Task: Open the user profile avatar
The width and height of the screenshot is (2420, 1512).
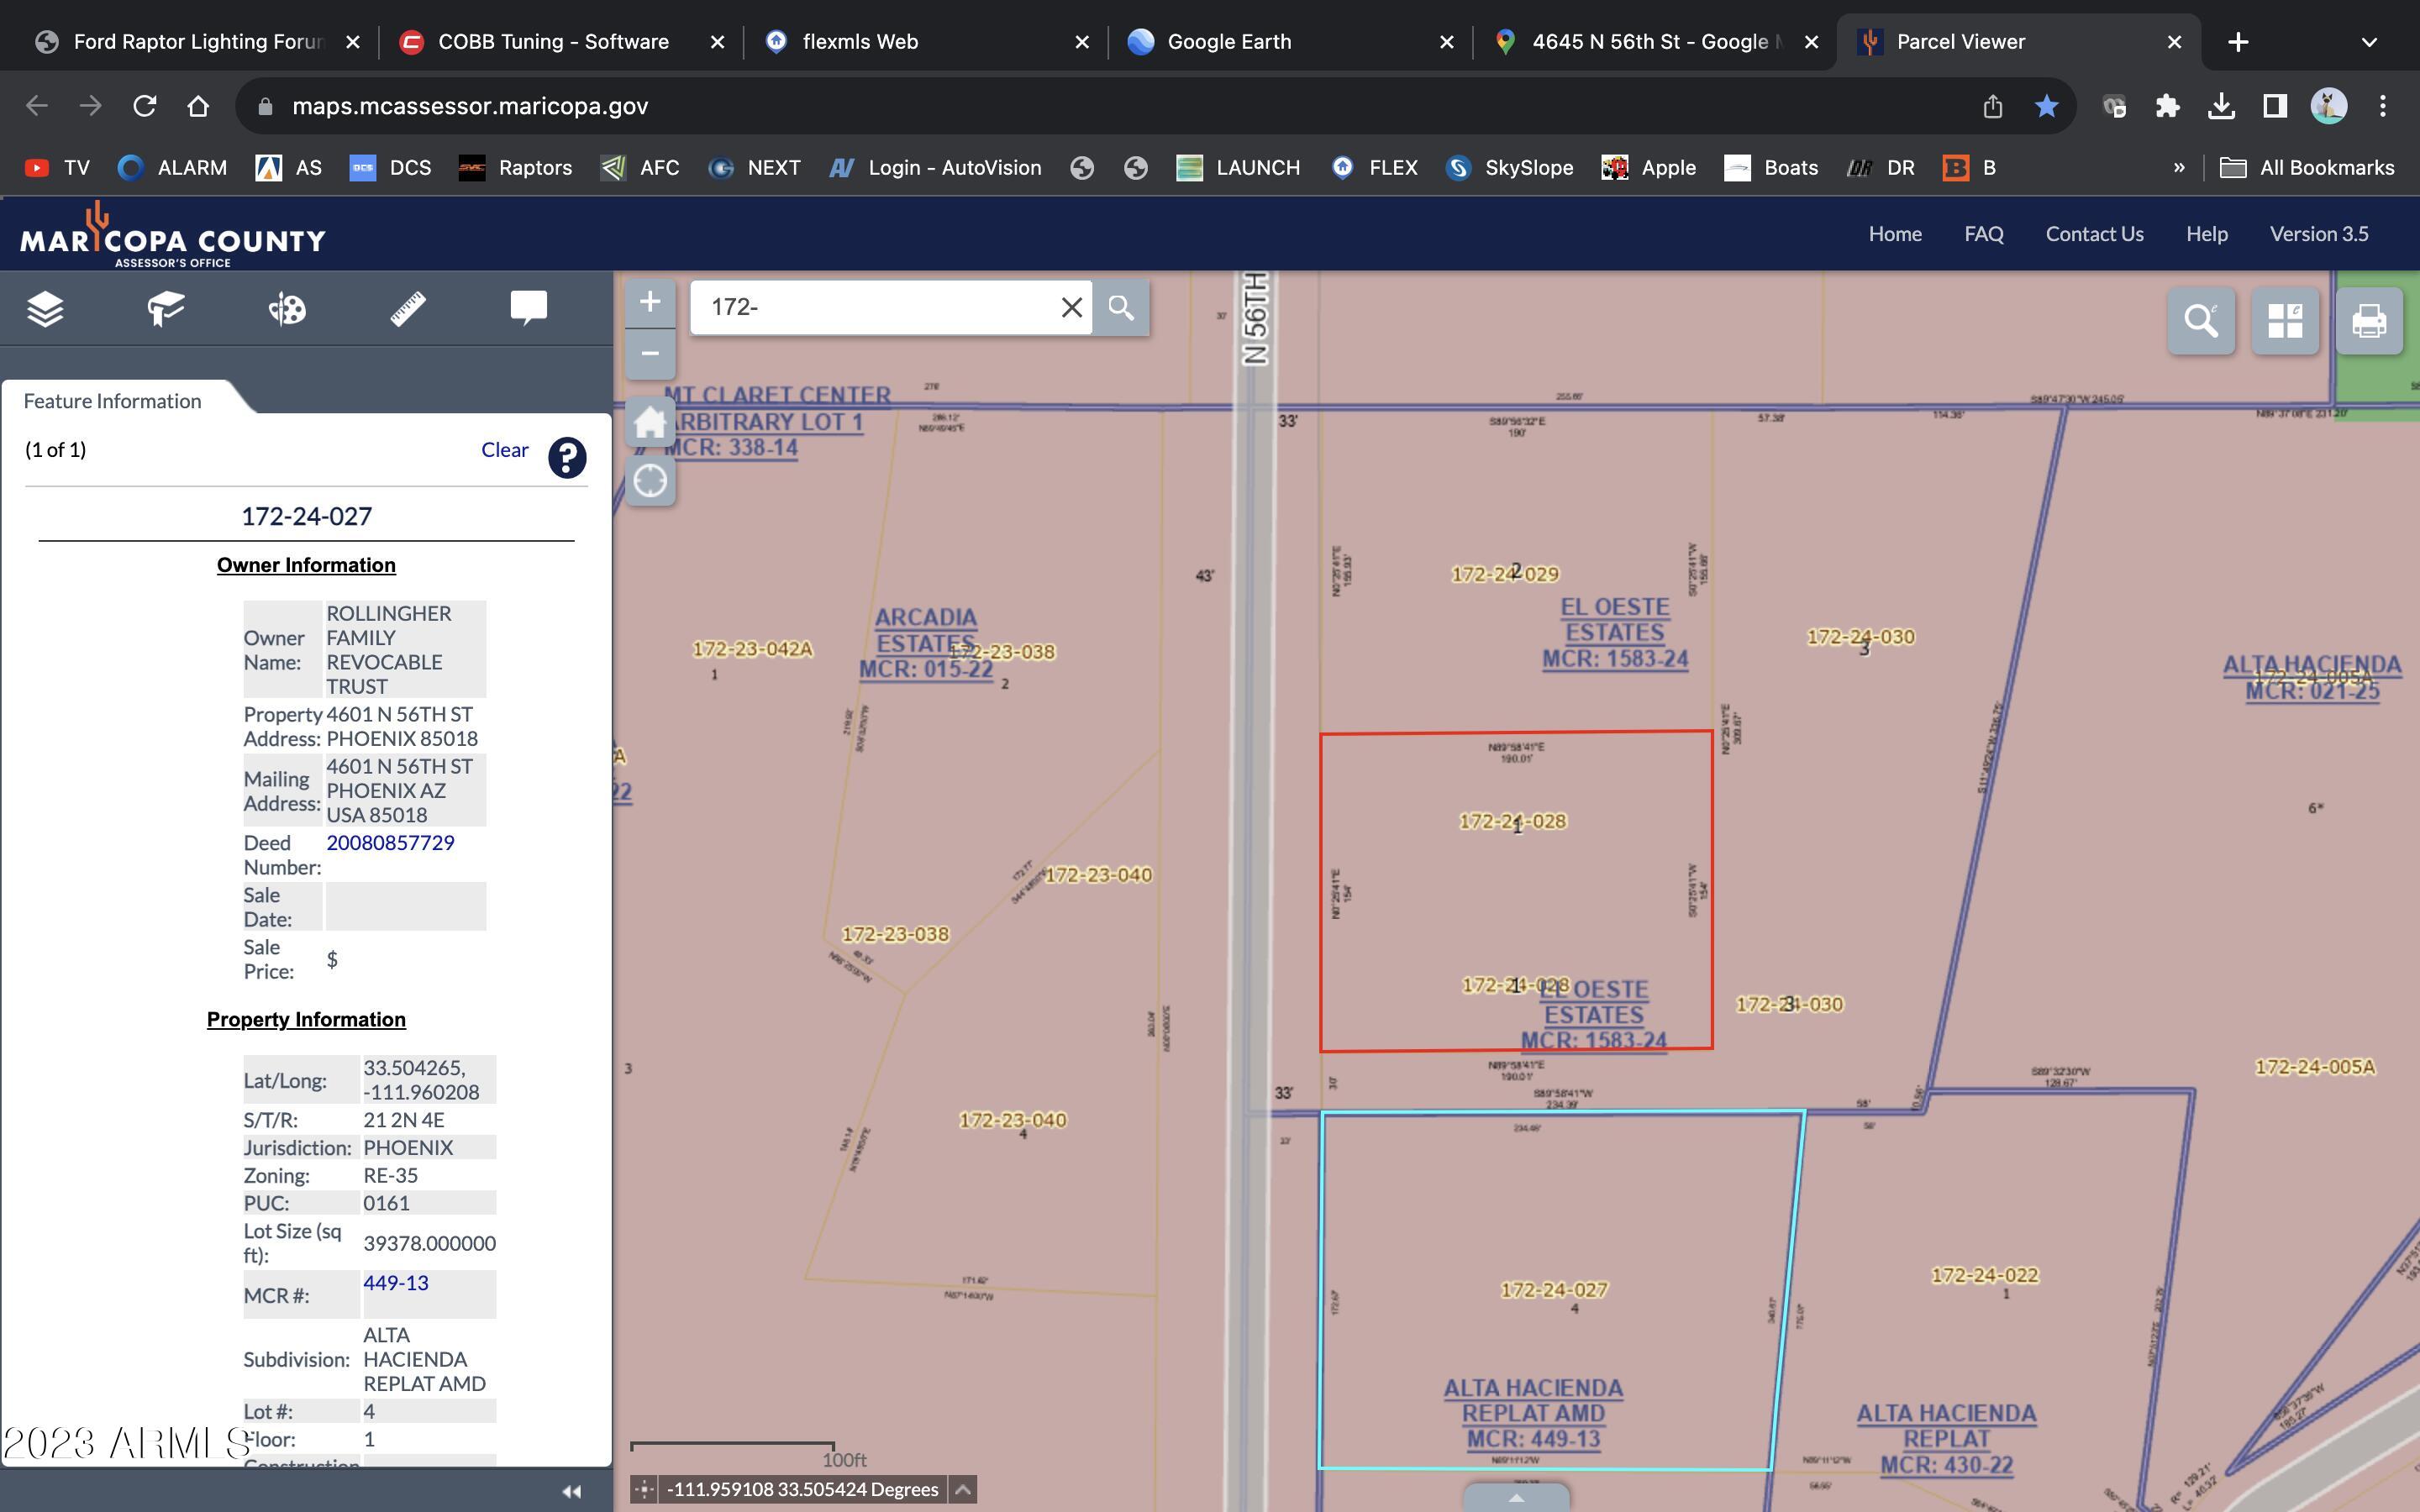Action: (x=2329, y=106)
